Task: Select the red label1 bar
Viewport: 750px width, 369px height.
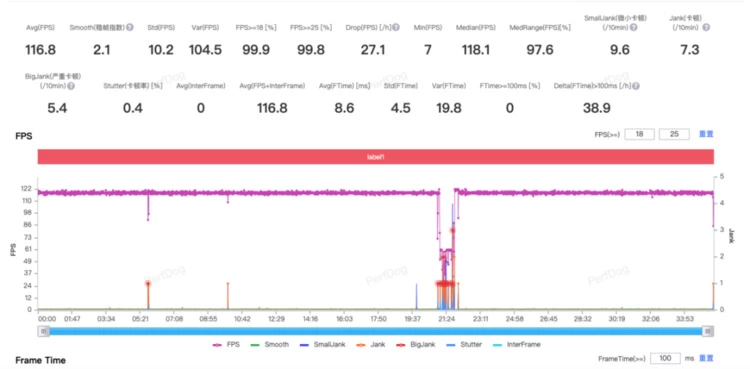Action: (375, 157)
